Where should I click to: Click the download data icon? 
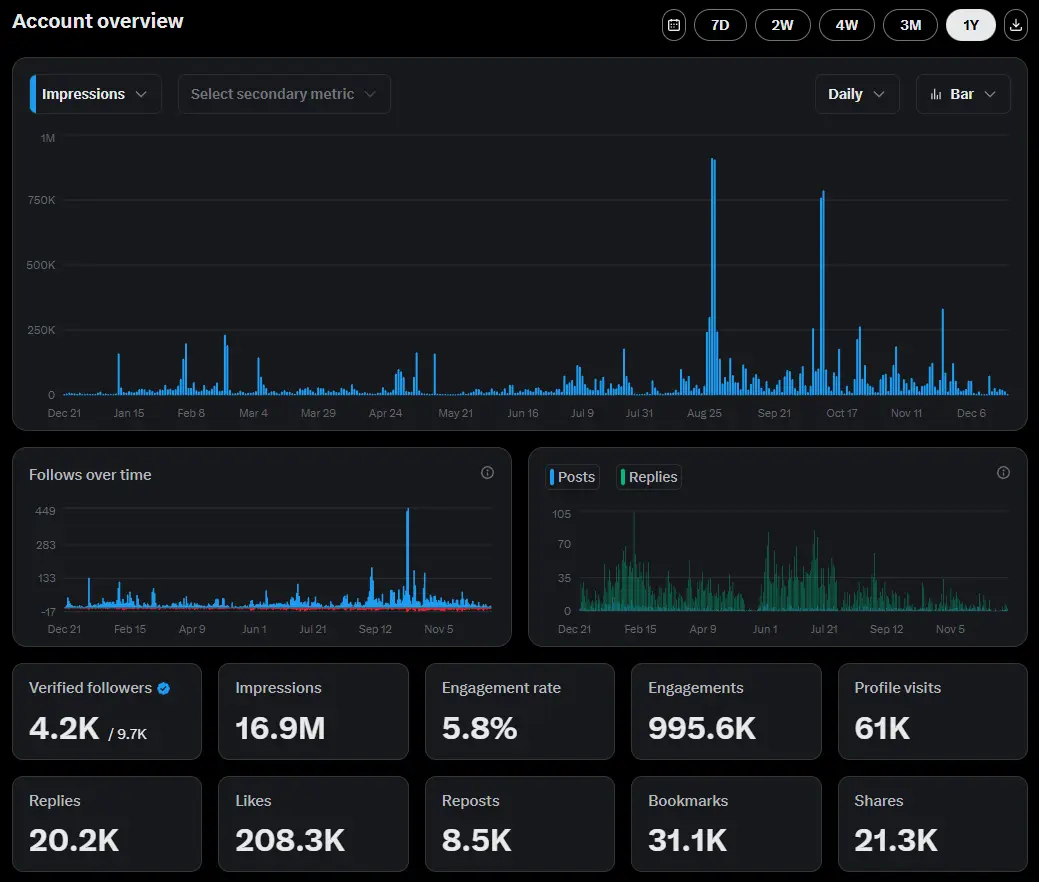[x=1016, y=25]
